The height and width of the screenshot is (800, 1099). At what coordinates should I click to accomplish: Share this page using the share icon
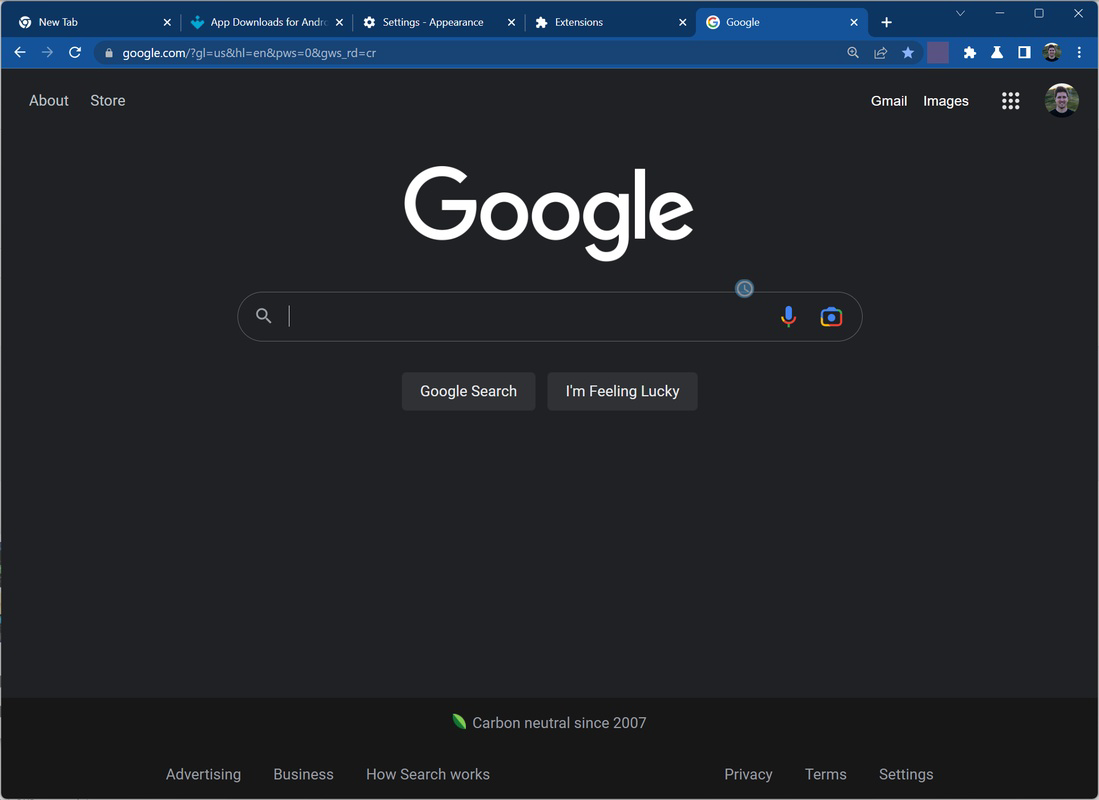point(880,52)
